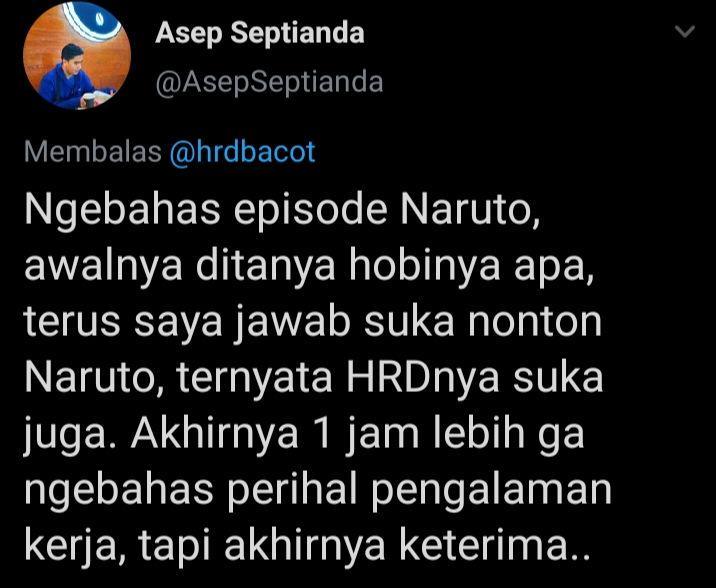Select the line 'Ngebahas episode Naruto,'

(283, 212)
